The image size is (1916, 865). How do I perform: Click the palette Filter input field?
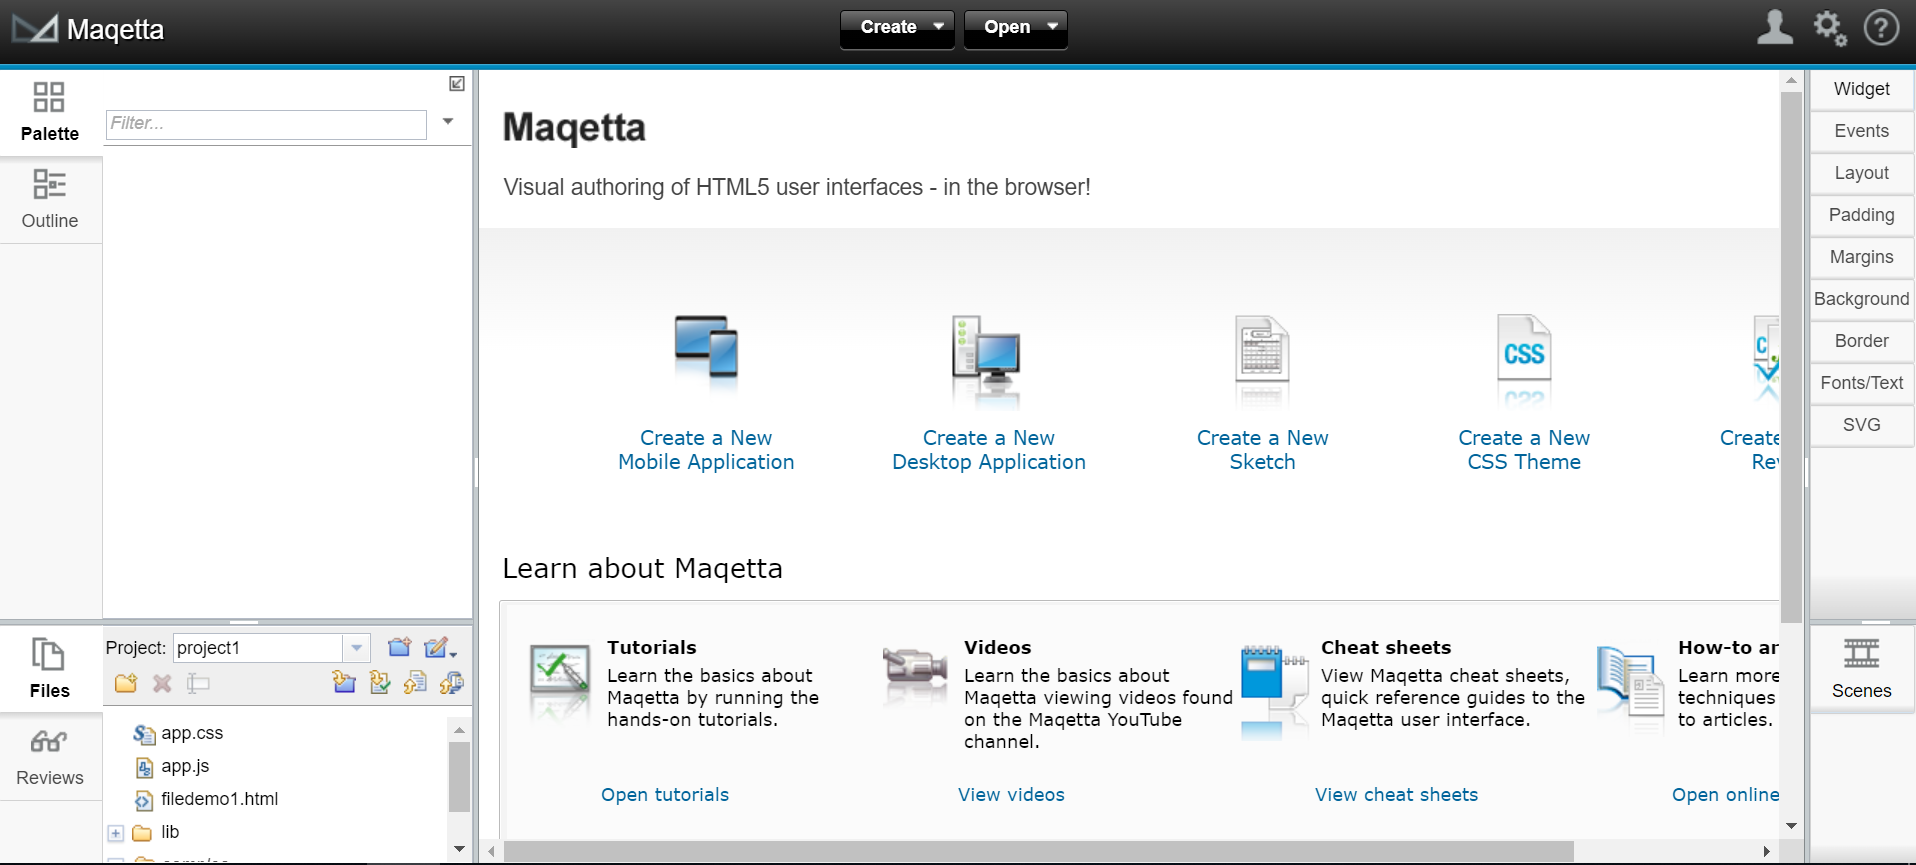click(266, 124)
